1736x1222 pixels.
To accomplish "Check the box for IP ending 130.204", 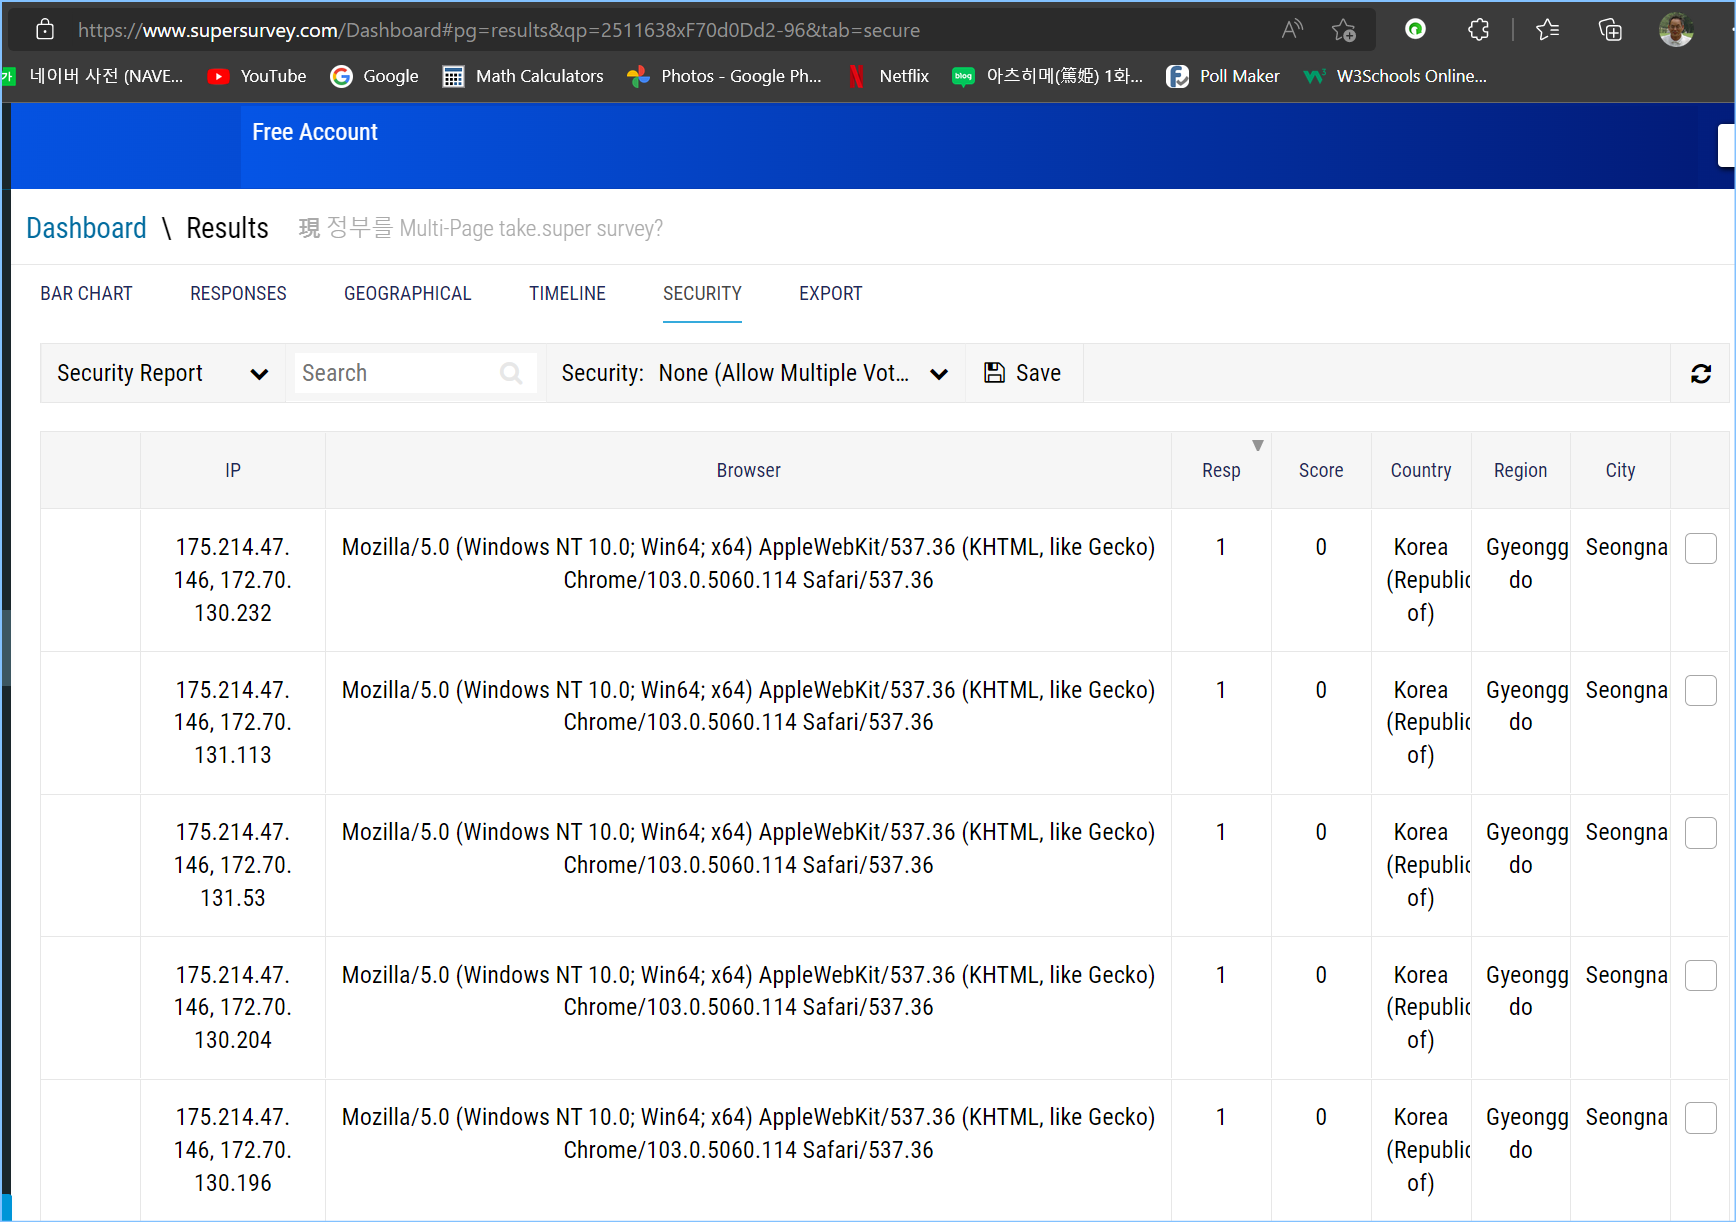I will pos(1700,976).
